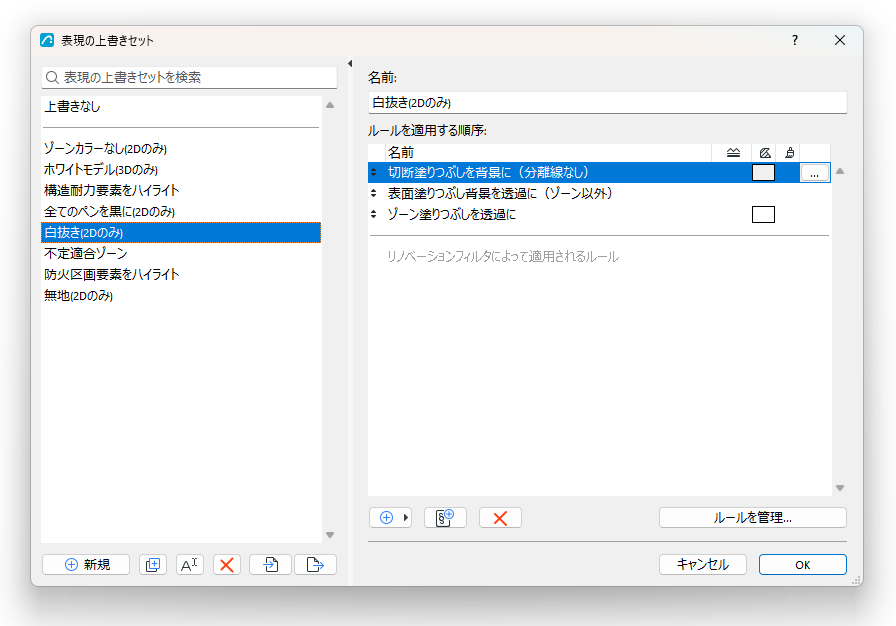
Task: Select rule 切断塗りつぶしを背景に（分離線なし）
Action: click(599, 172)
